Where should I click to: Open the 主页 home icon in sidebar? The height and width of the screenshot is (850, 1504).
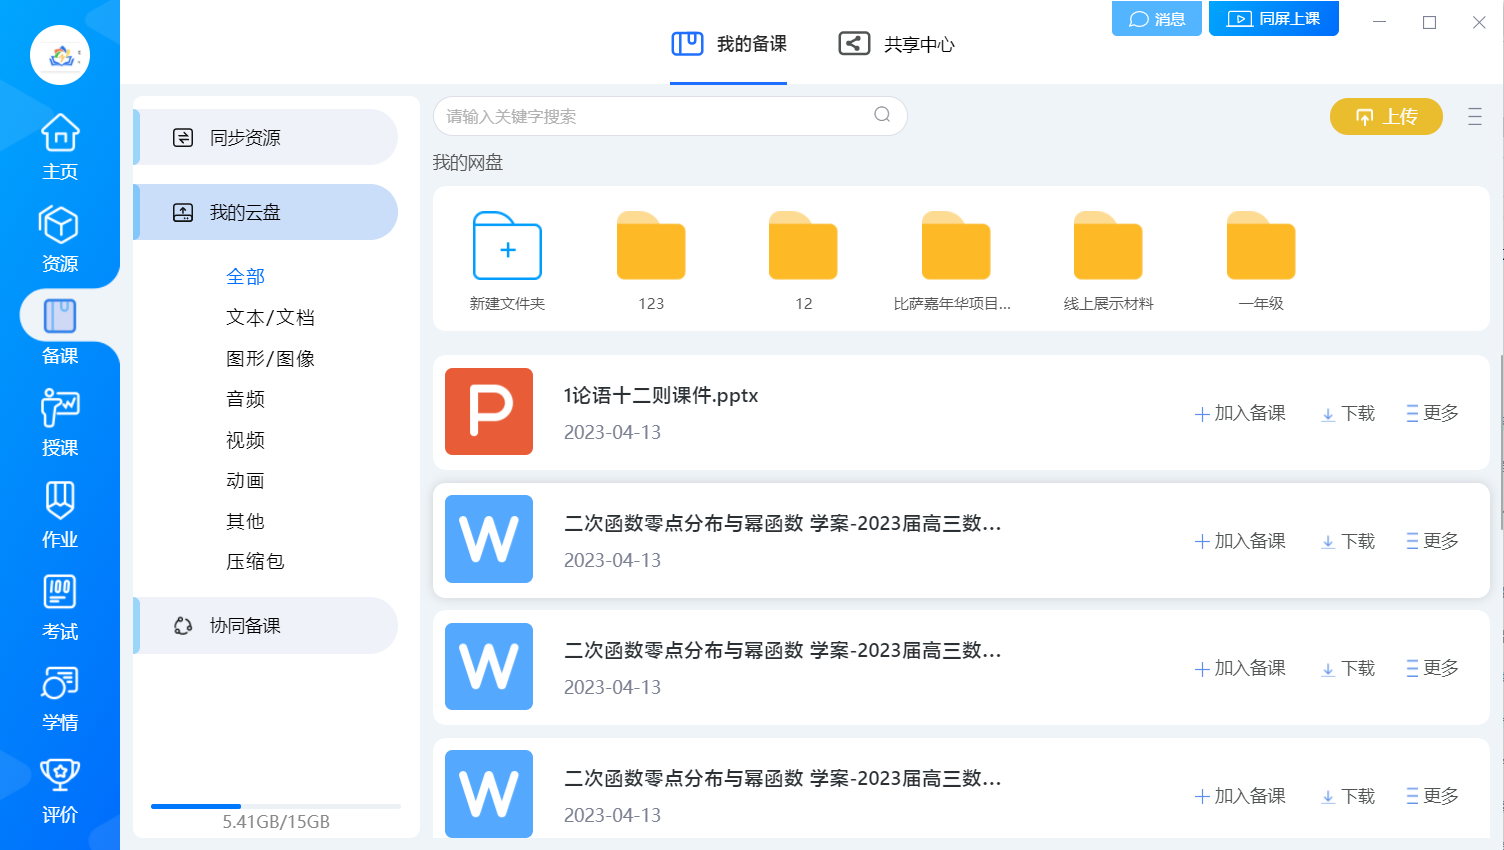[60, 134]
